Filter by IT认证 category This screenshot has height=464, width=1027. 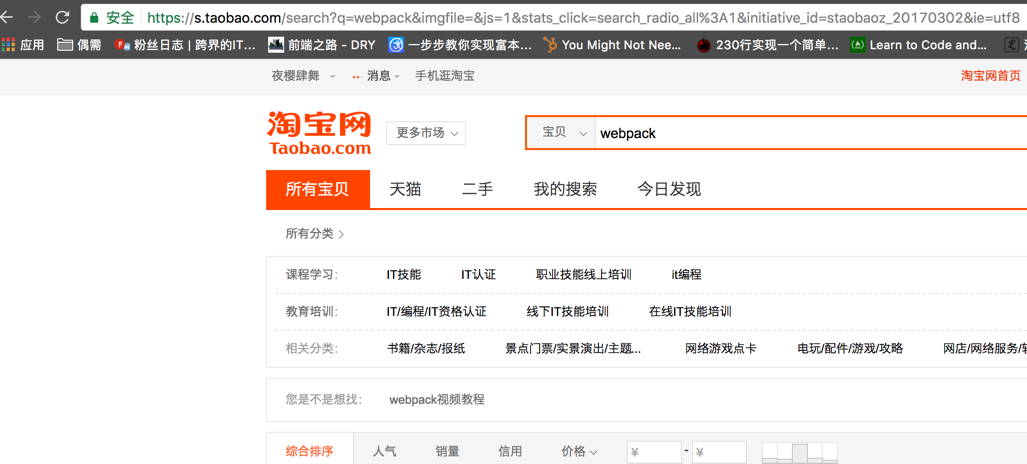point(478,275)
